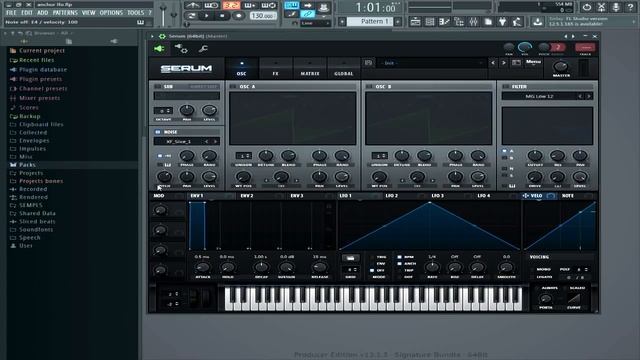Click the countdown 3.2 indicator
This screenshot has width=640, height=360.
pyautogui.click(x=231, y=5)
